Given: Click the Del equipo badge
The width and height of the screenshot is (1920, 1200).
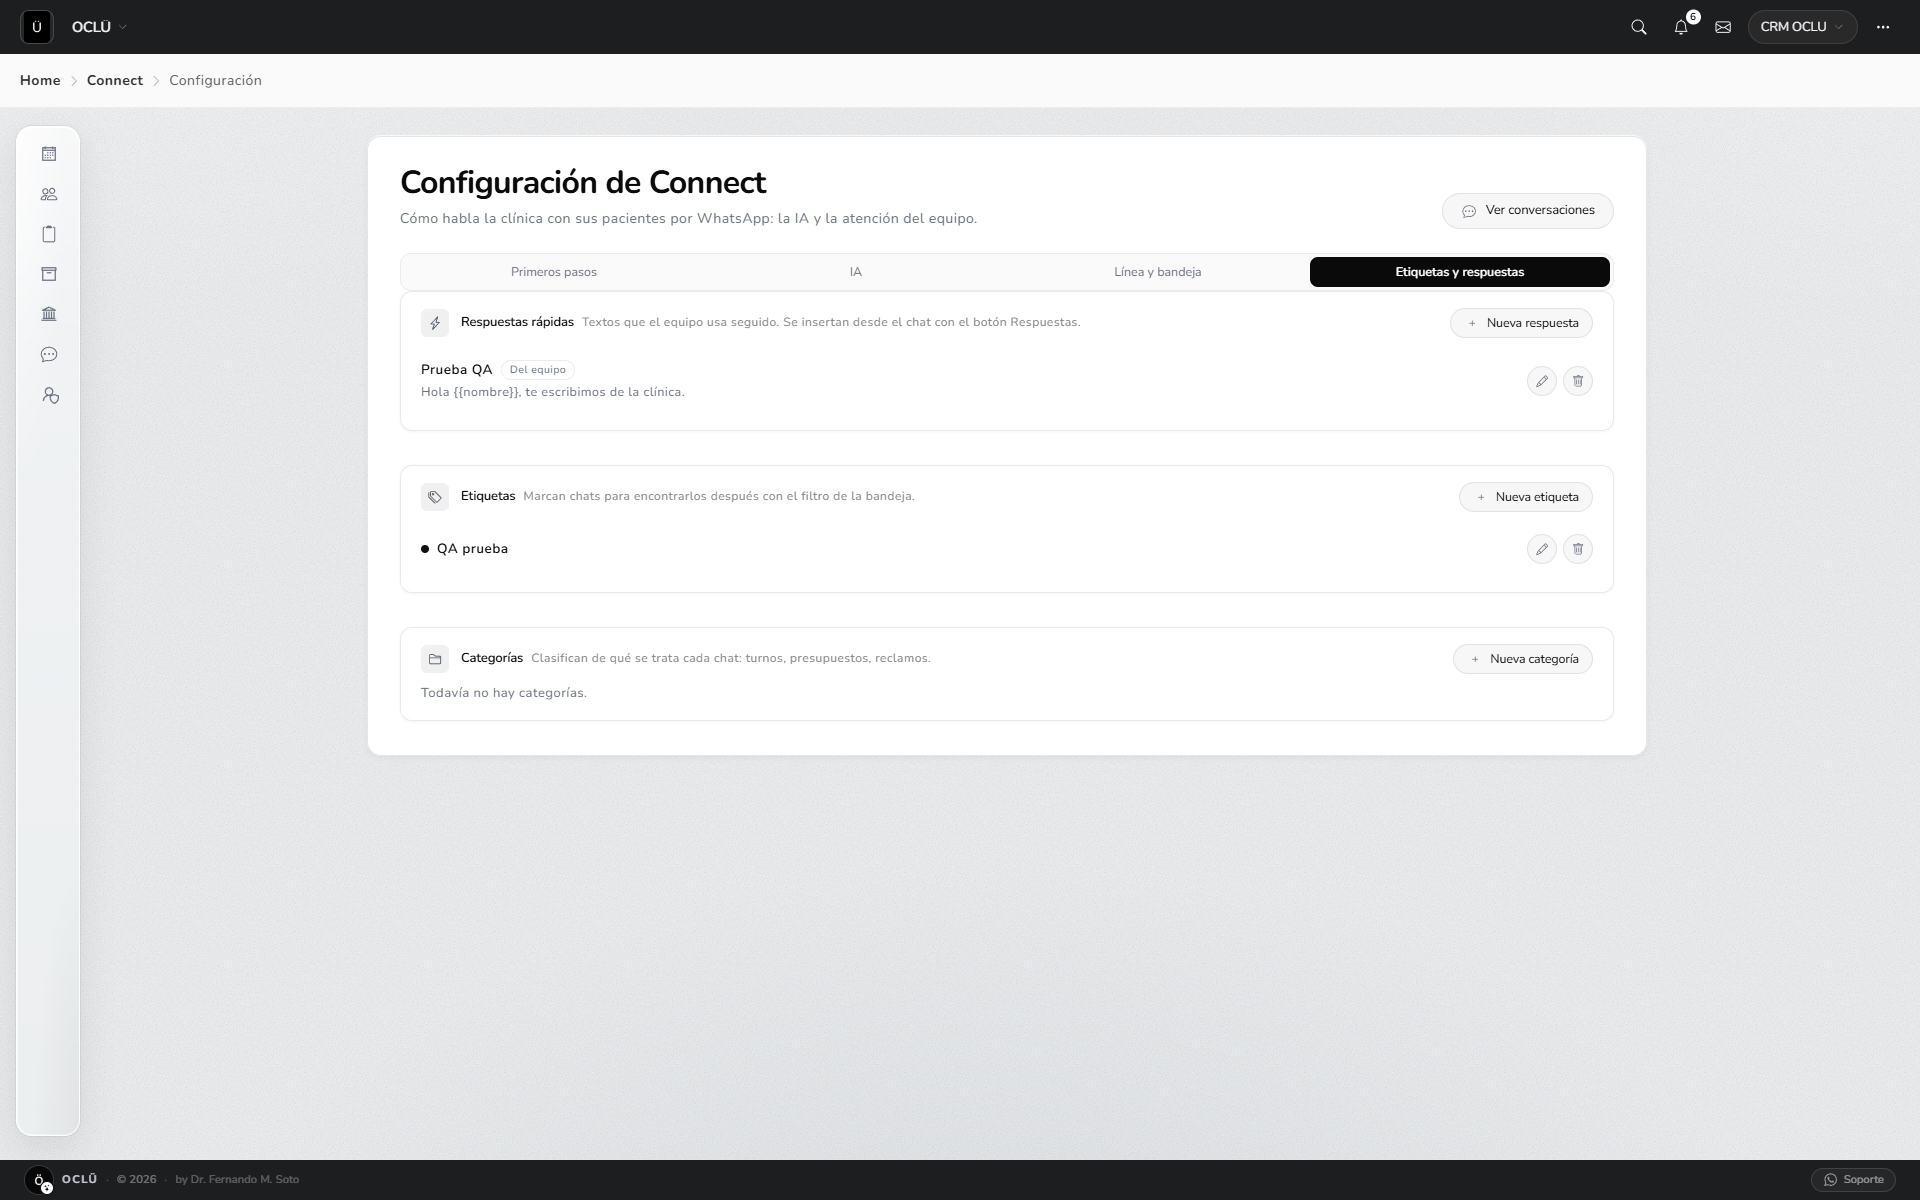Looking at the screenshot, I should click(x=538, y=370).
